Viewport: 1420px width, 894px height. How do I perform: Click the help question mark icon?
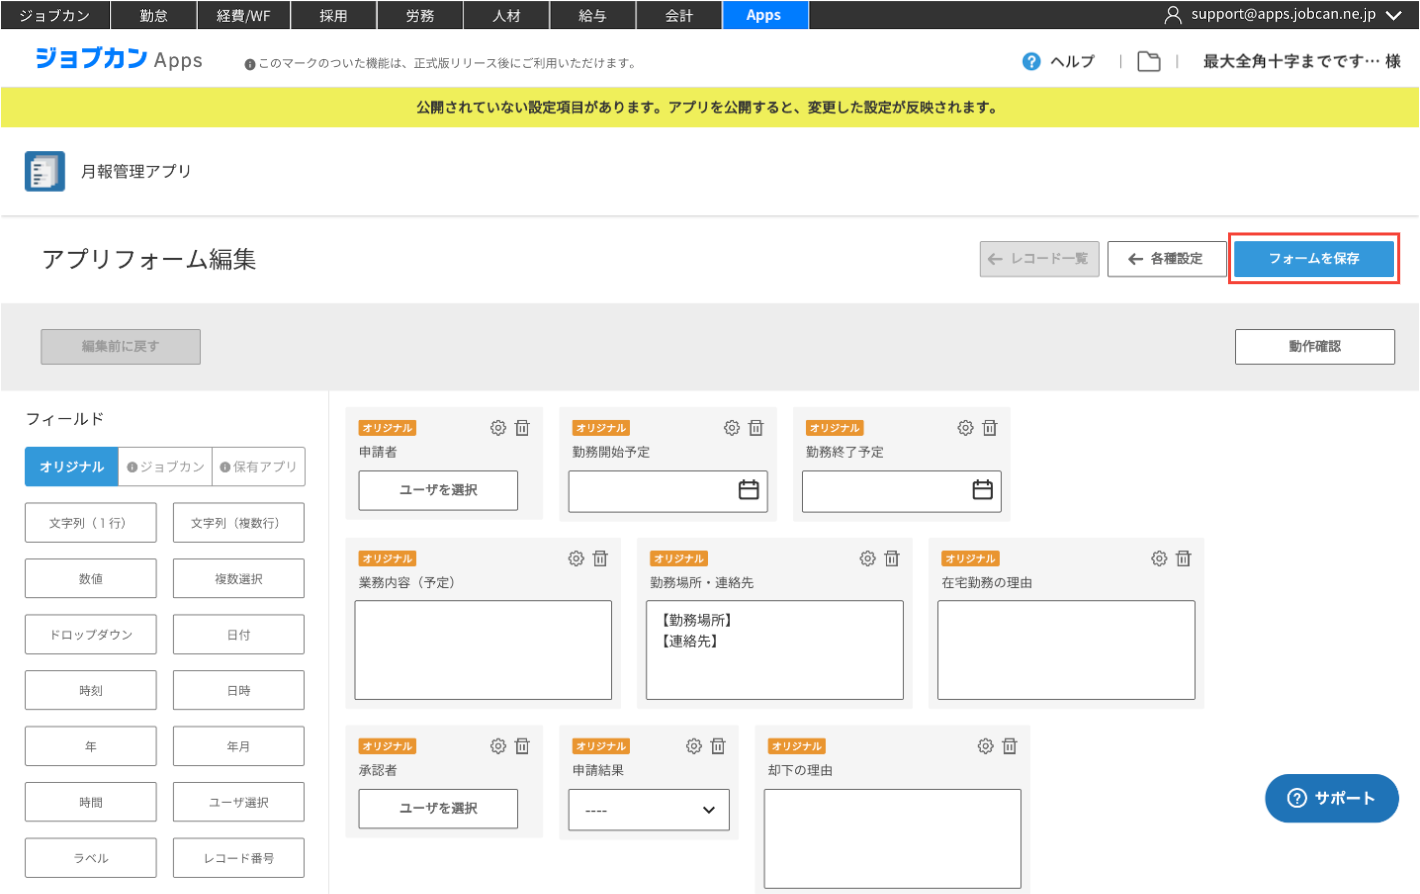[1031, 62]
